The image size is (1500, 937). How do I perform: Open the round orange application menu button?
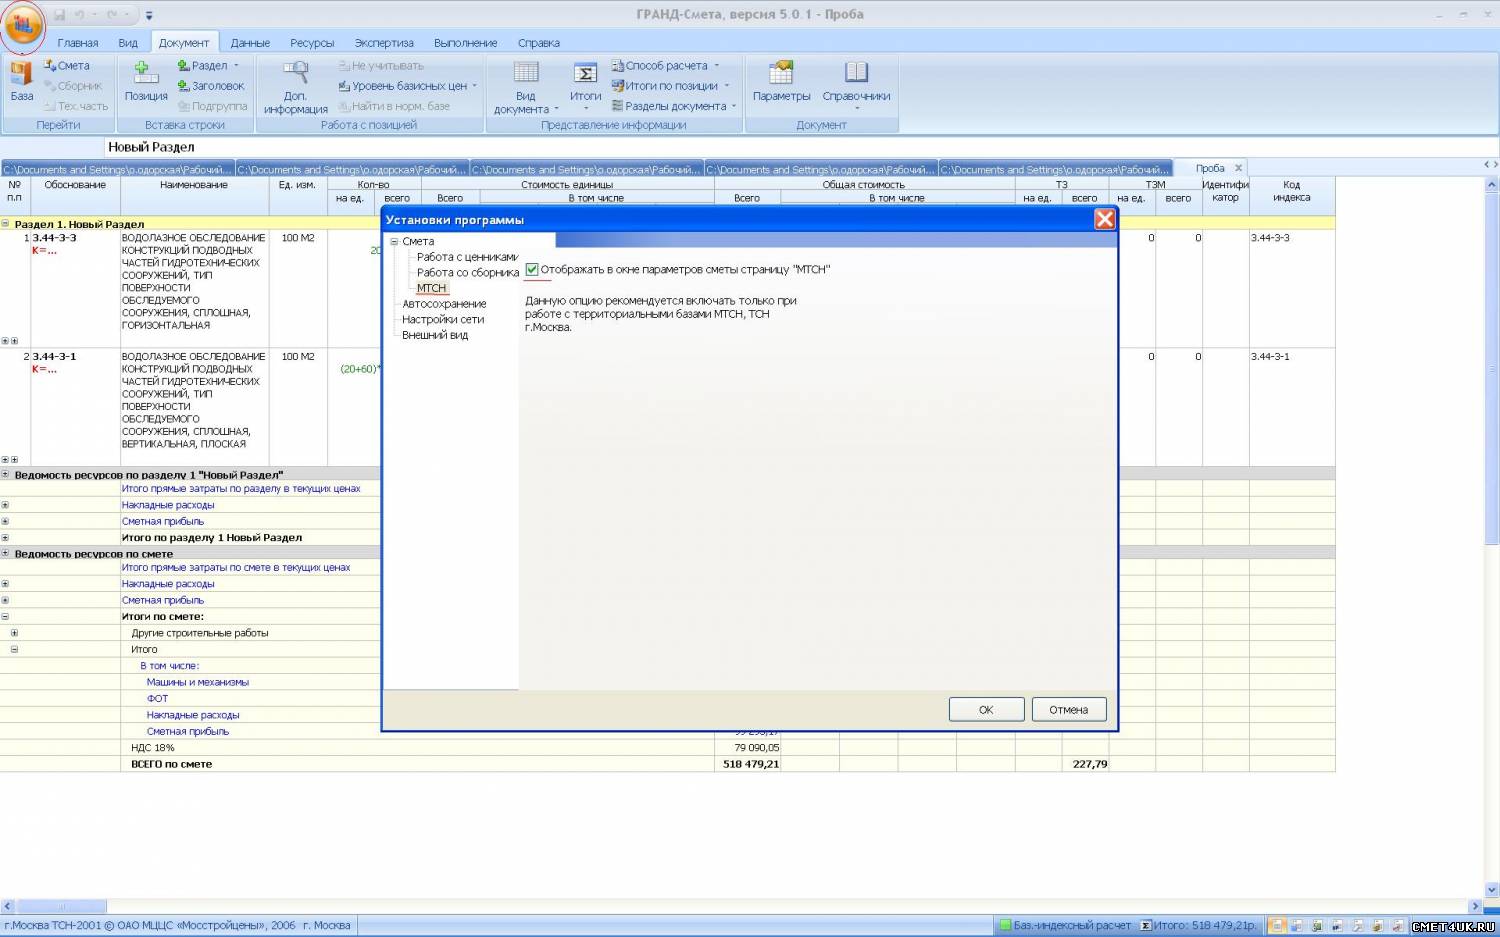(23, 25)
